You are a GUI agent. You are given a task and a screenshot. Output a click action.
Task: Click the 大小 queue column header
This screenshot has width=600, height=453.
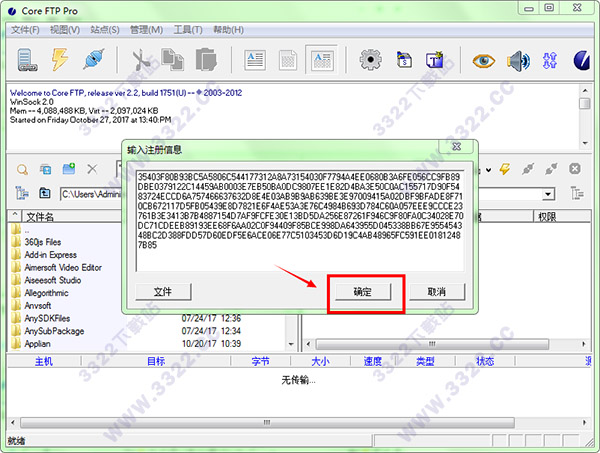pyautogui.click(x=320, y=361)
